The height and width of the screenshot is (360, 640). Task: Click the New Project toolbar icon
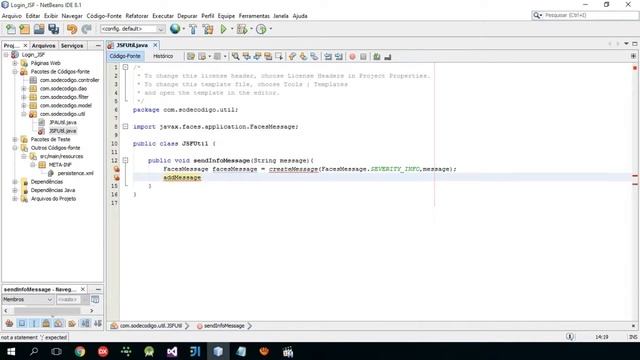point(25,29)
